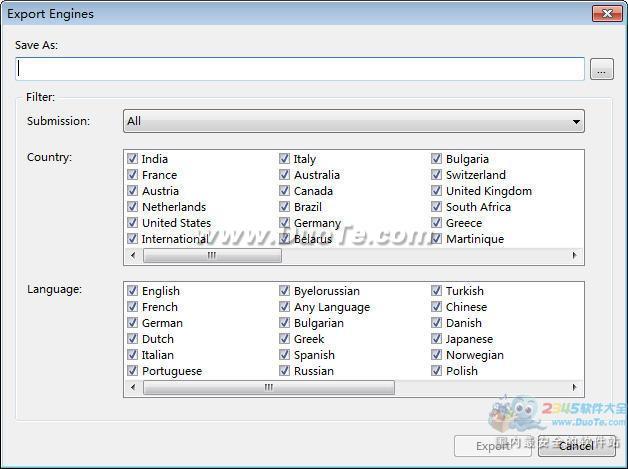Disable the Switzerland country checkbox

[x=437, y=175]
